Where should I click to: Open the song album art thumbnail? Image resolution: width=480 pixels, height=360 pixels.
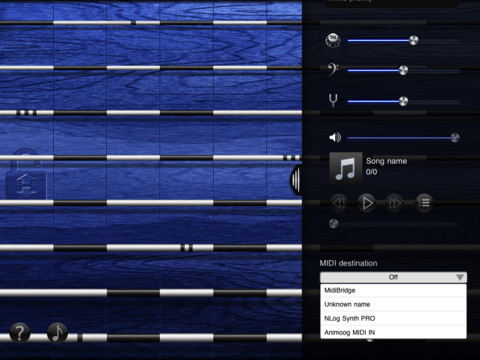click(x=346, y=168)
